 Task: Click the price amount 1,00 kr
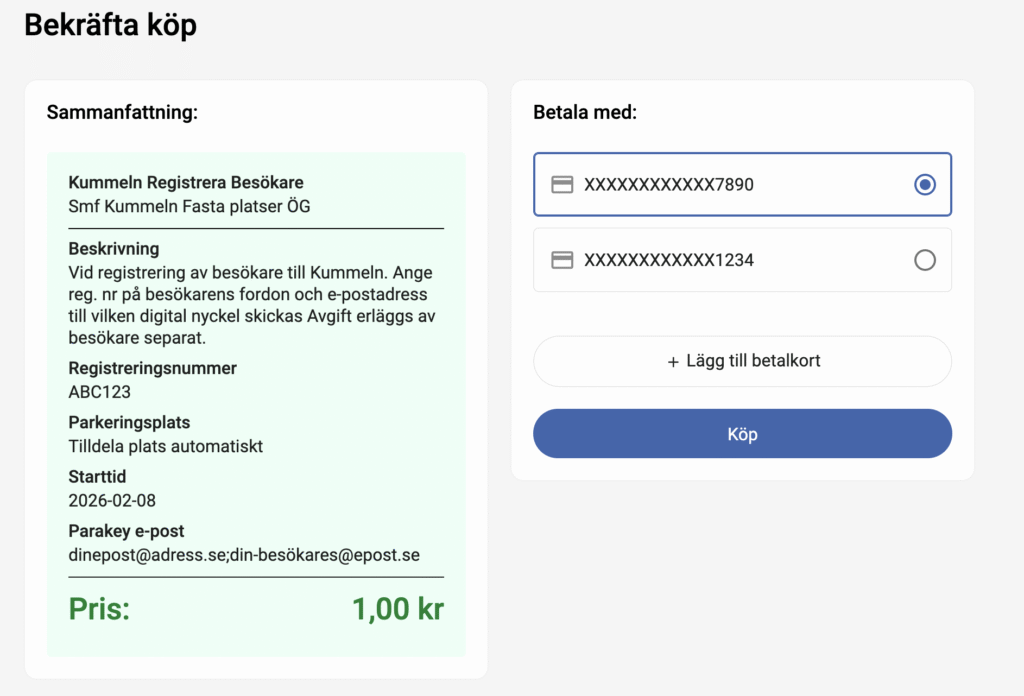pos(397,609)
